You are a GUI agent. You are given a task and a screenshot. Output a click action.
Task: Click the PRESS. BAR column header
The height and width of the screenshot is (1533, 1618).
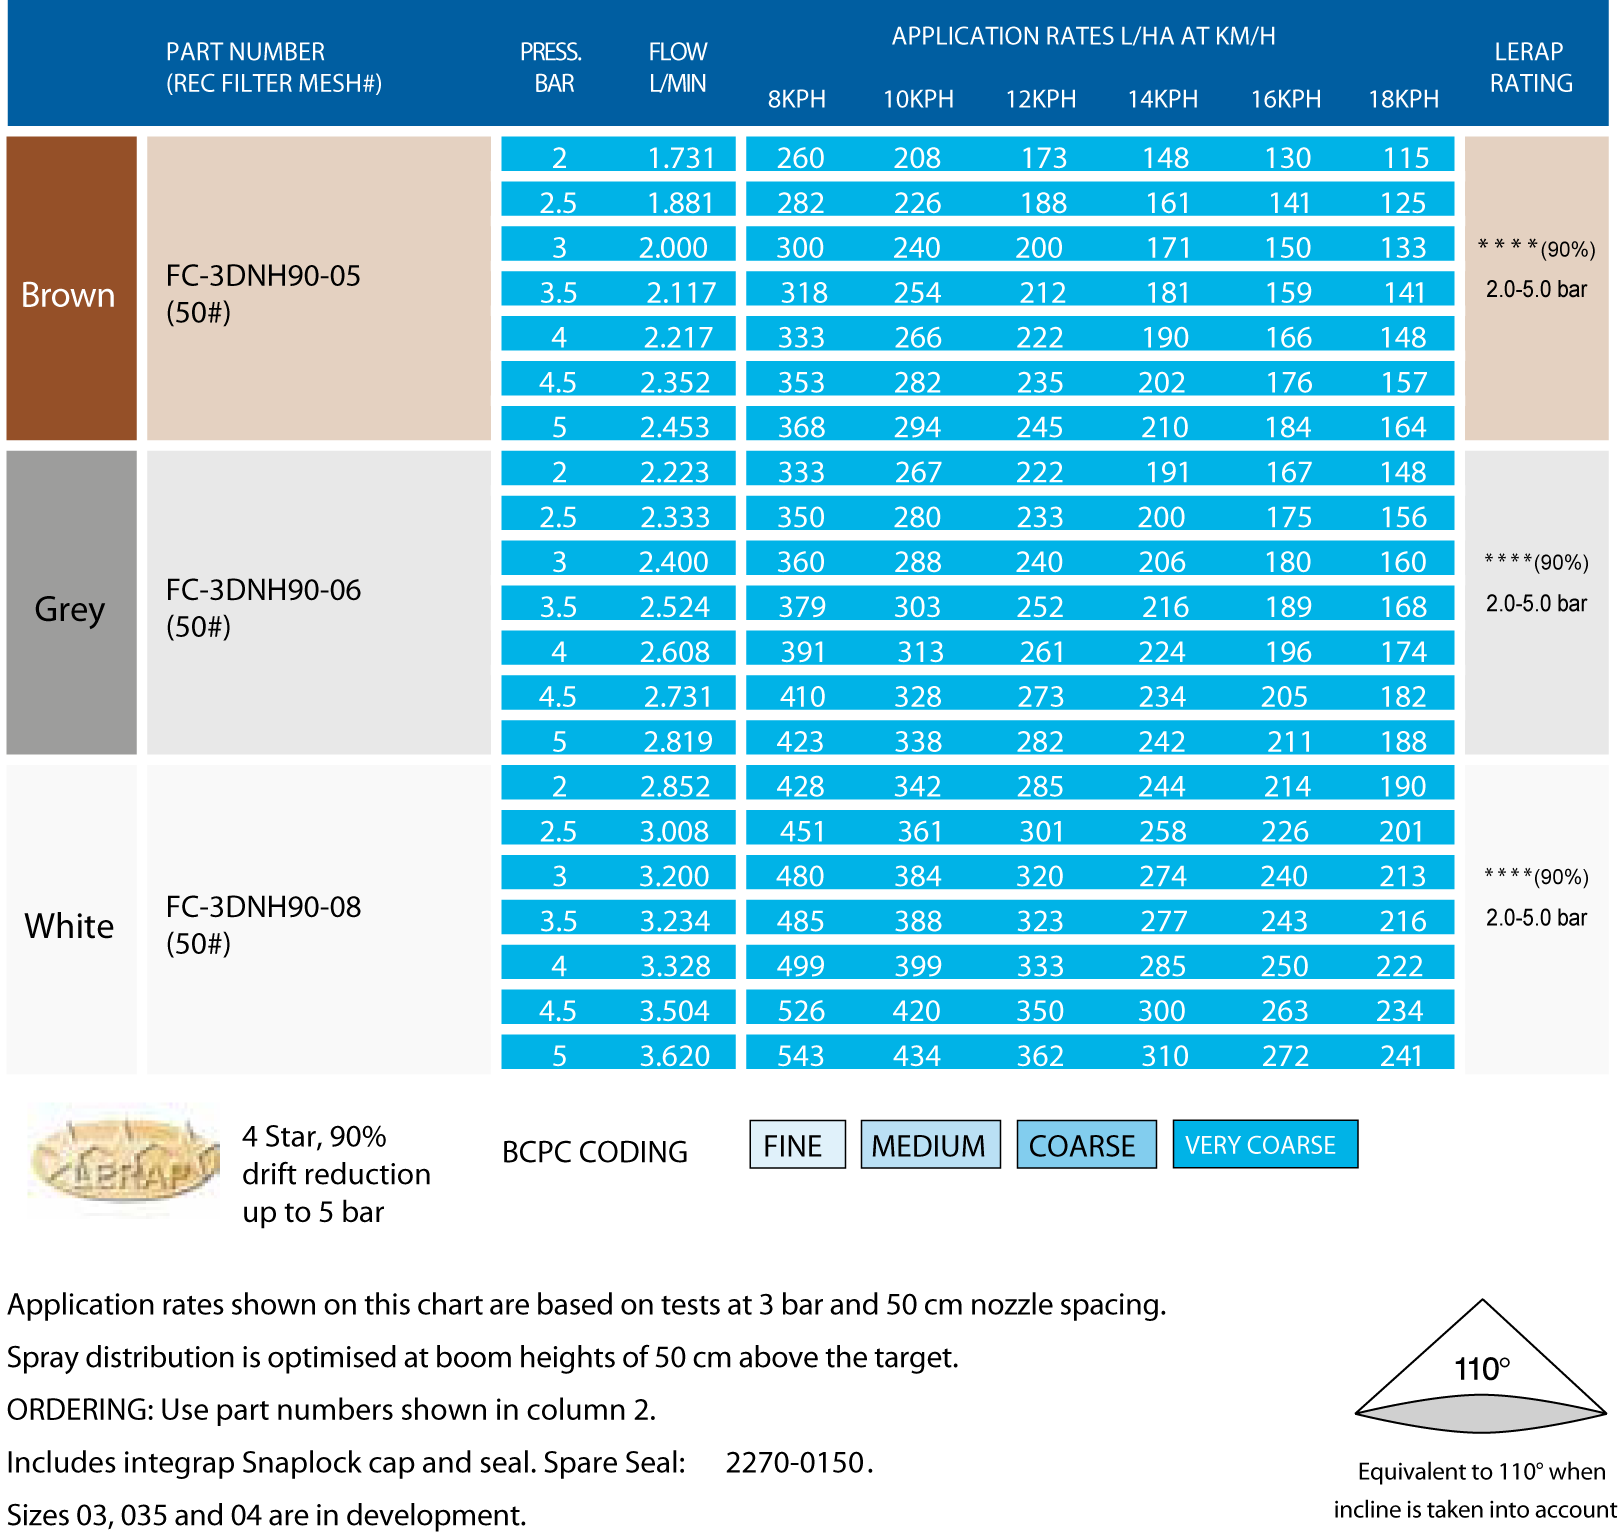[x=552, y=67]
